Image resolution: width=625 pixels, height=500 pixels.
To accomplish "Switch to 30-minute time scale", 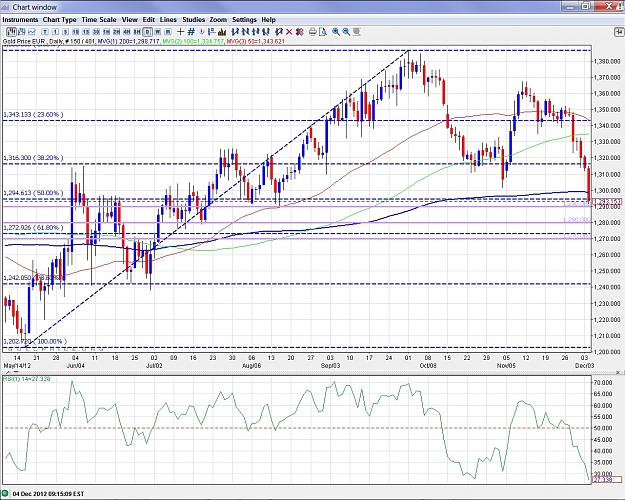I will point(96,32).
